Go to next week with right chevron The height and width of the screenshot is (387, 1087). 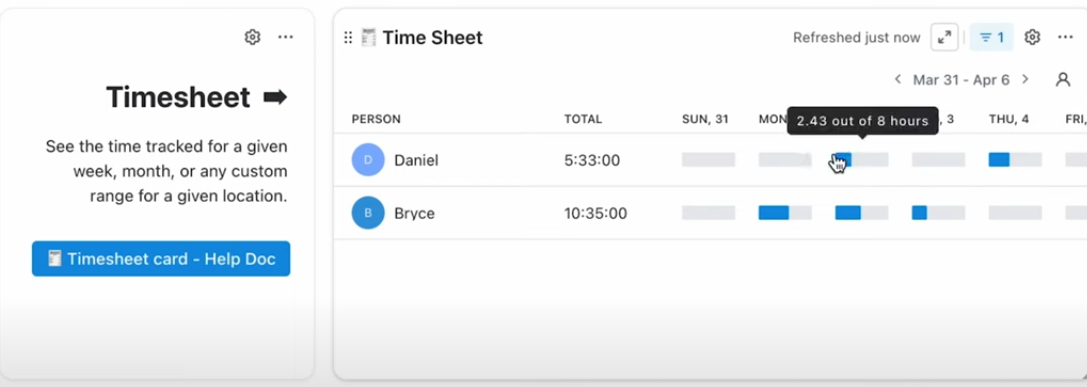1025,80
